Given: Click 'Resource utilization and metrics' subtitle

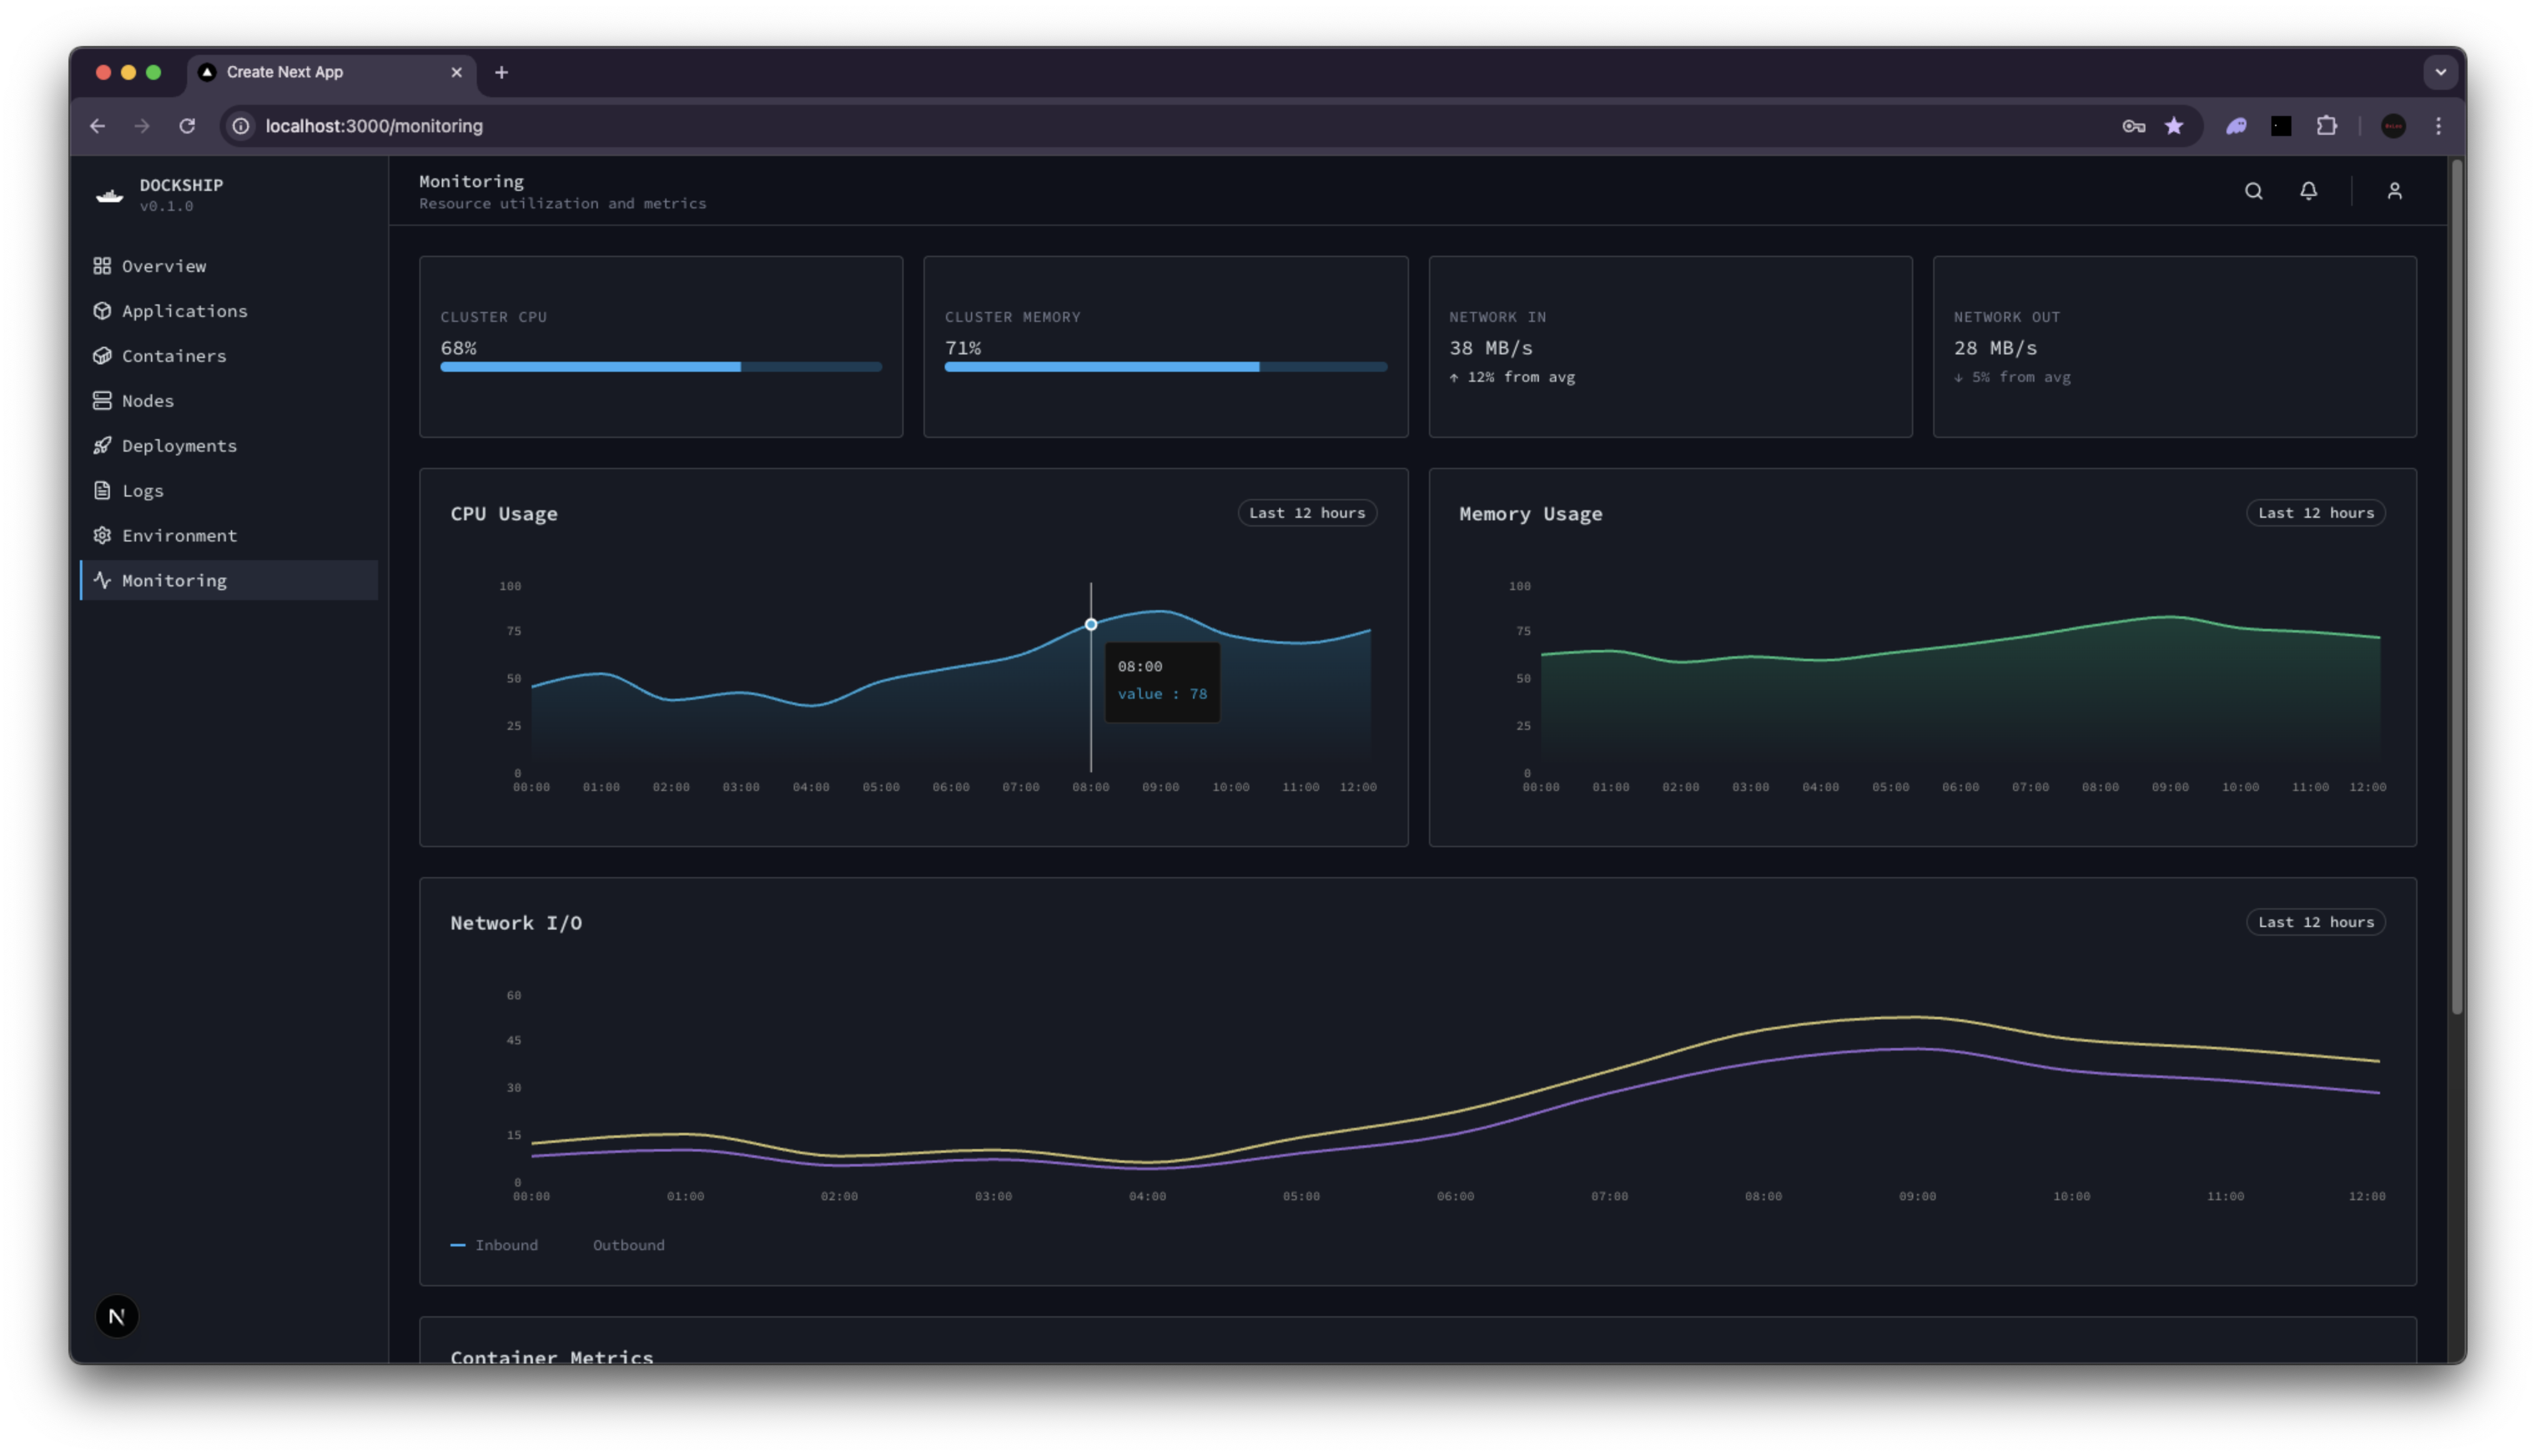Looking at the screenshot, I should pyautogui.click(x=562, y=203).
